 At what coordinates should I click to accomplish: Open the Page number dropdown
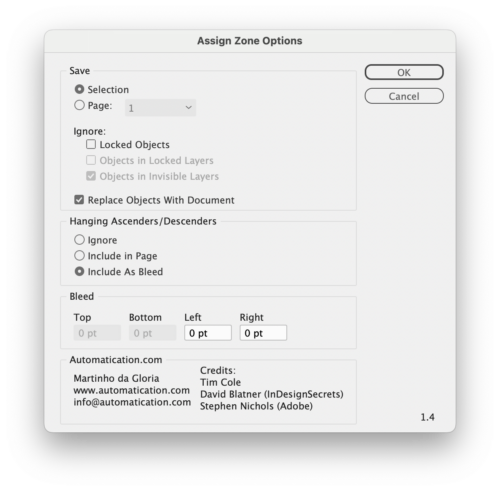pyautogui.click(x=160, y=108)
